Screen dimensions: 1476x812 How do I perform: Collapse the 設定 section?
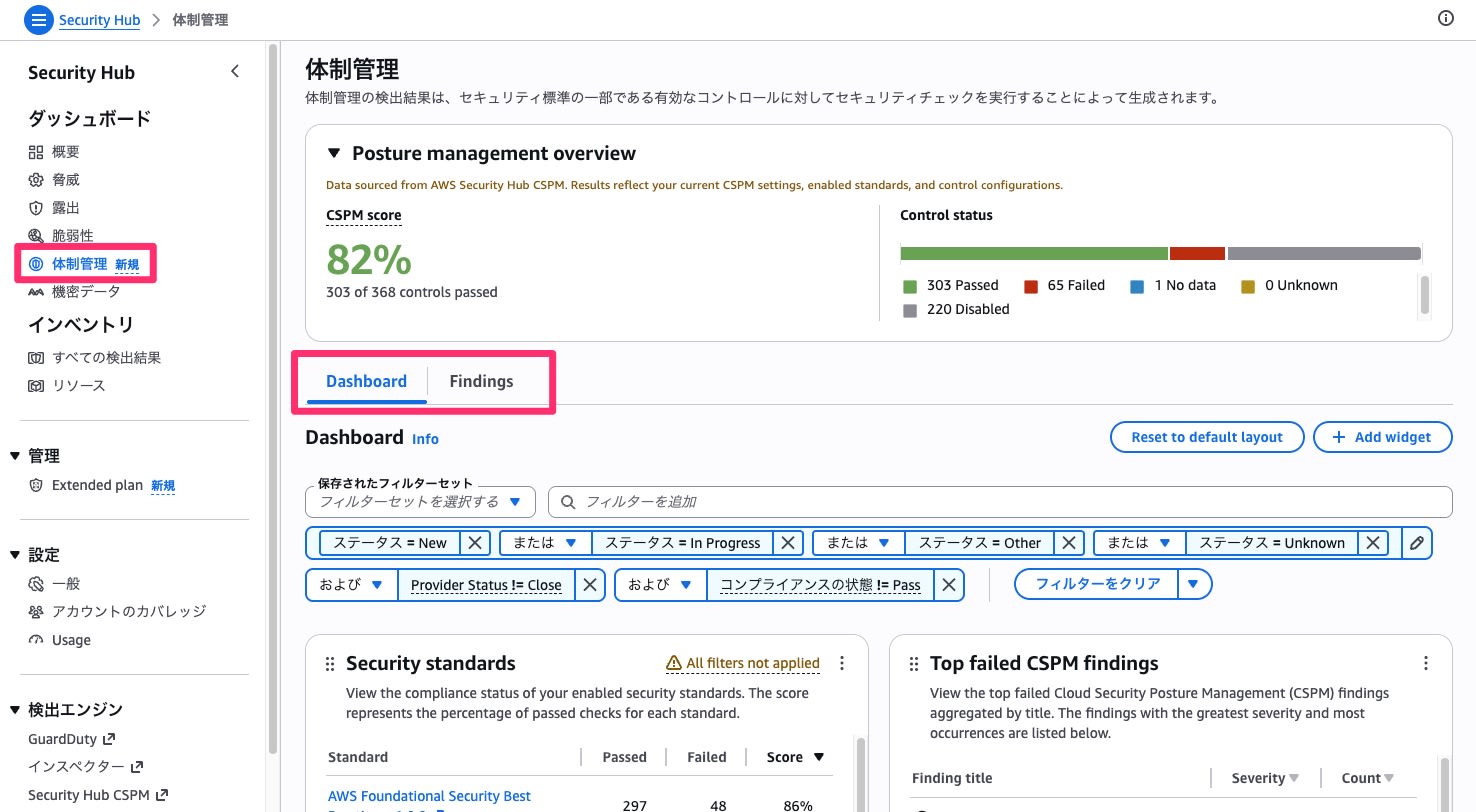coord(15,555)
